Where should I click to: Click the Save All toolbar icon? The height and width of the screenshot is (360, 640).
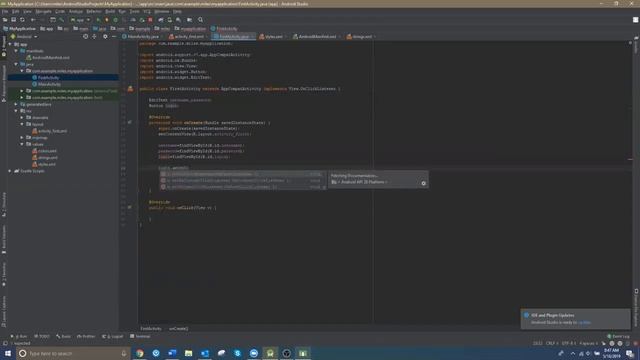pyautogui.click(x=13, y=20)
